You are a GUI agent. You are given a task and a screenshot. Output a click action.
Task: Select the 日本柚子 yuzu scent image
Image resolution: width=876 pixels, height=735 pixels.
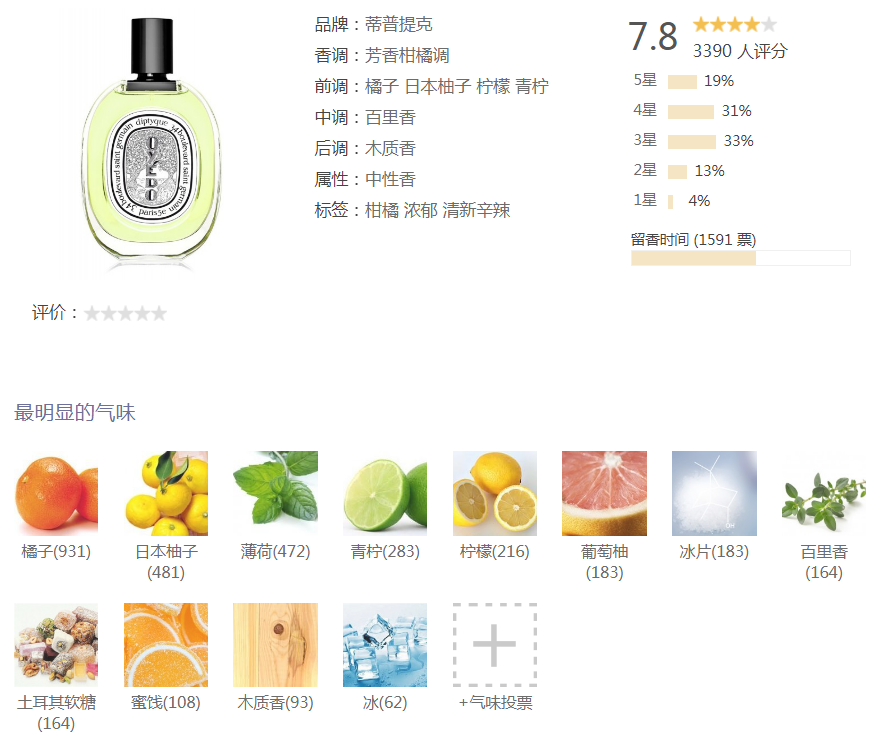[x=166, y=493]
